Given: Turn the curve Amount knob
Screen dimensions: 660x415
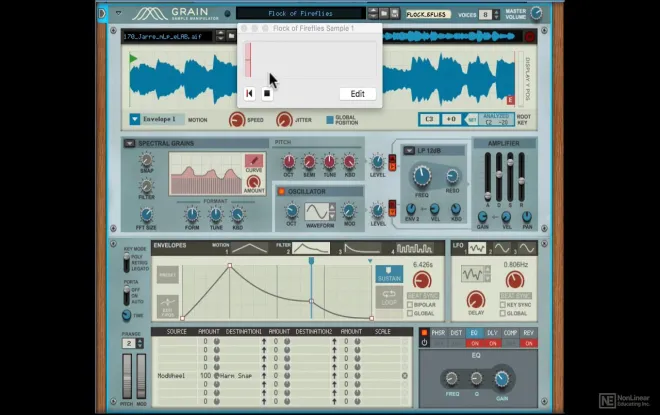Looking at the screenshot, I should pyautogui.click(x=254, y=182).
